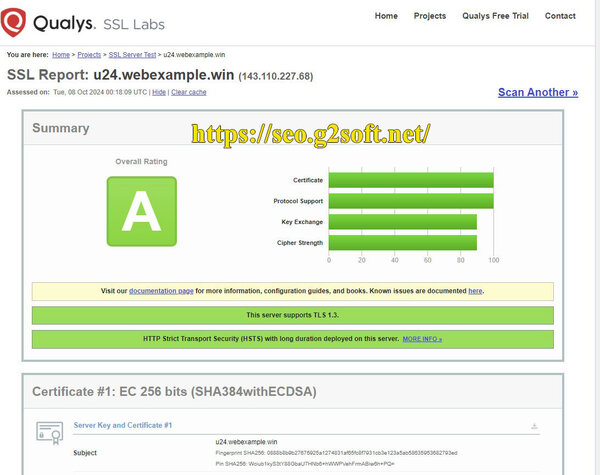Click the Clear cache link
Screen dimensions: 600x475
pos(189,92)
